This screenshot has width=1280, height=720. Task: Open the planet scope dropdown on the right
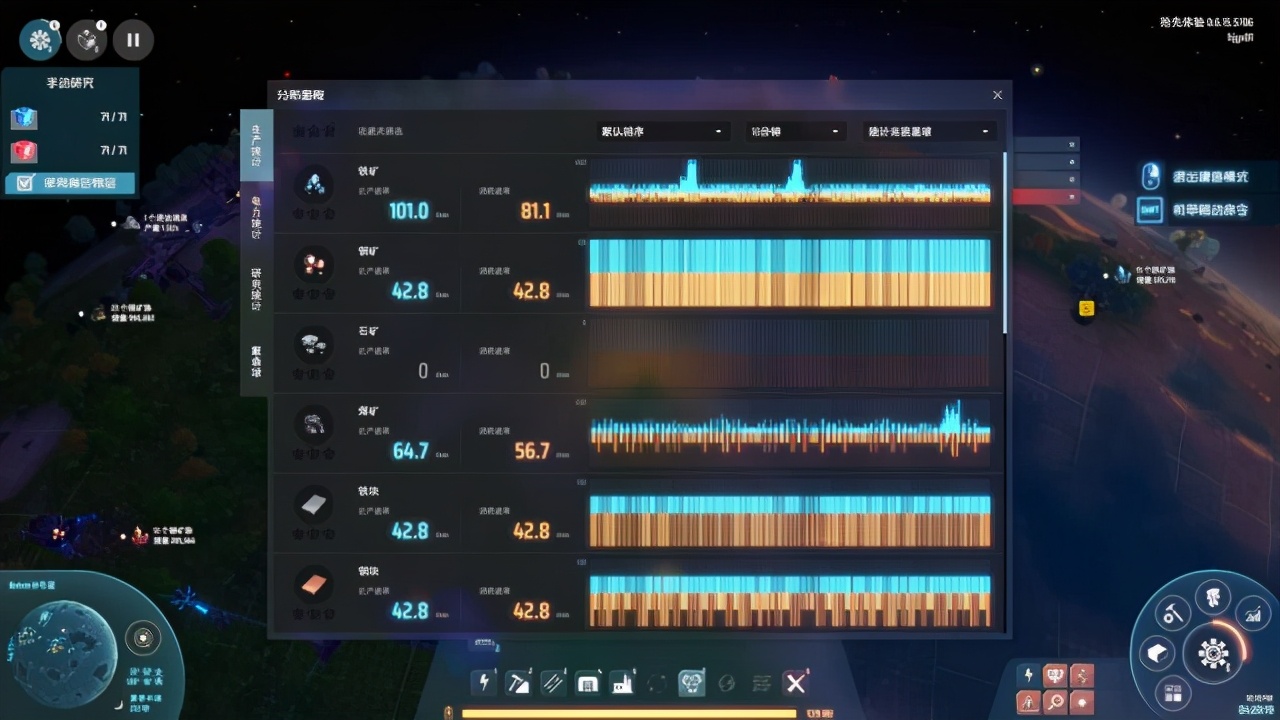[x=928, y=130]
